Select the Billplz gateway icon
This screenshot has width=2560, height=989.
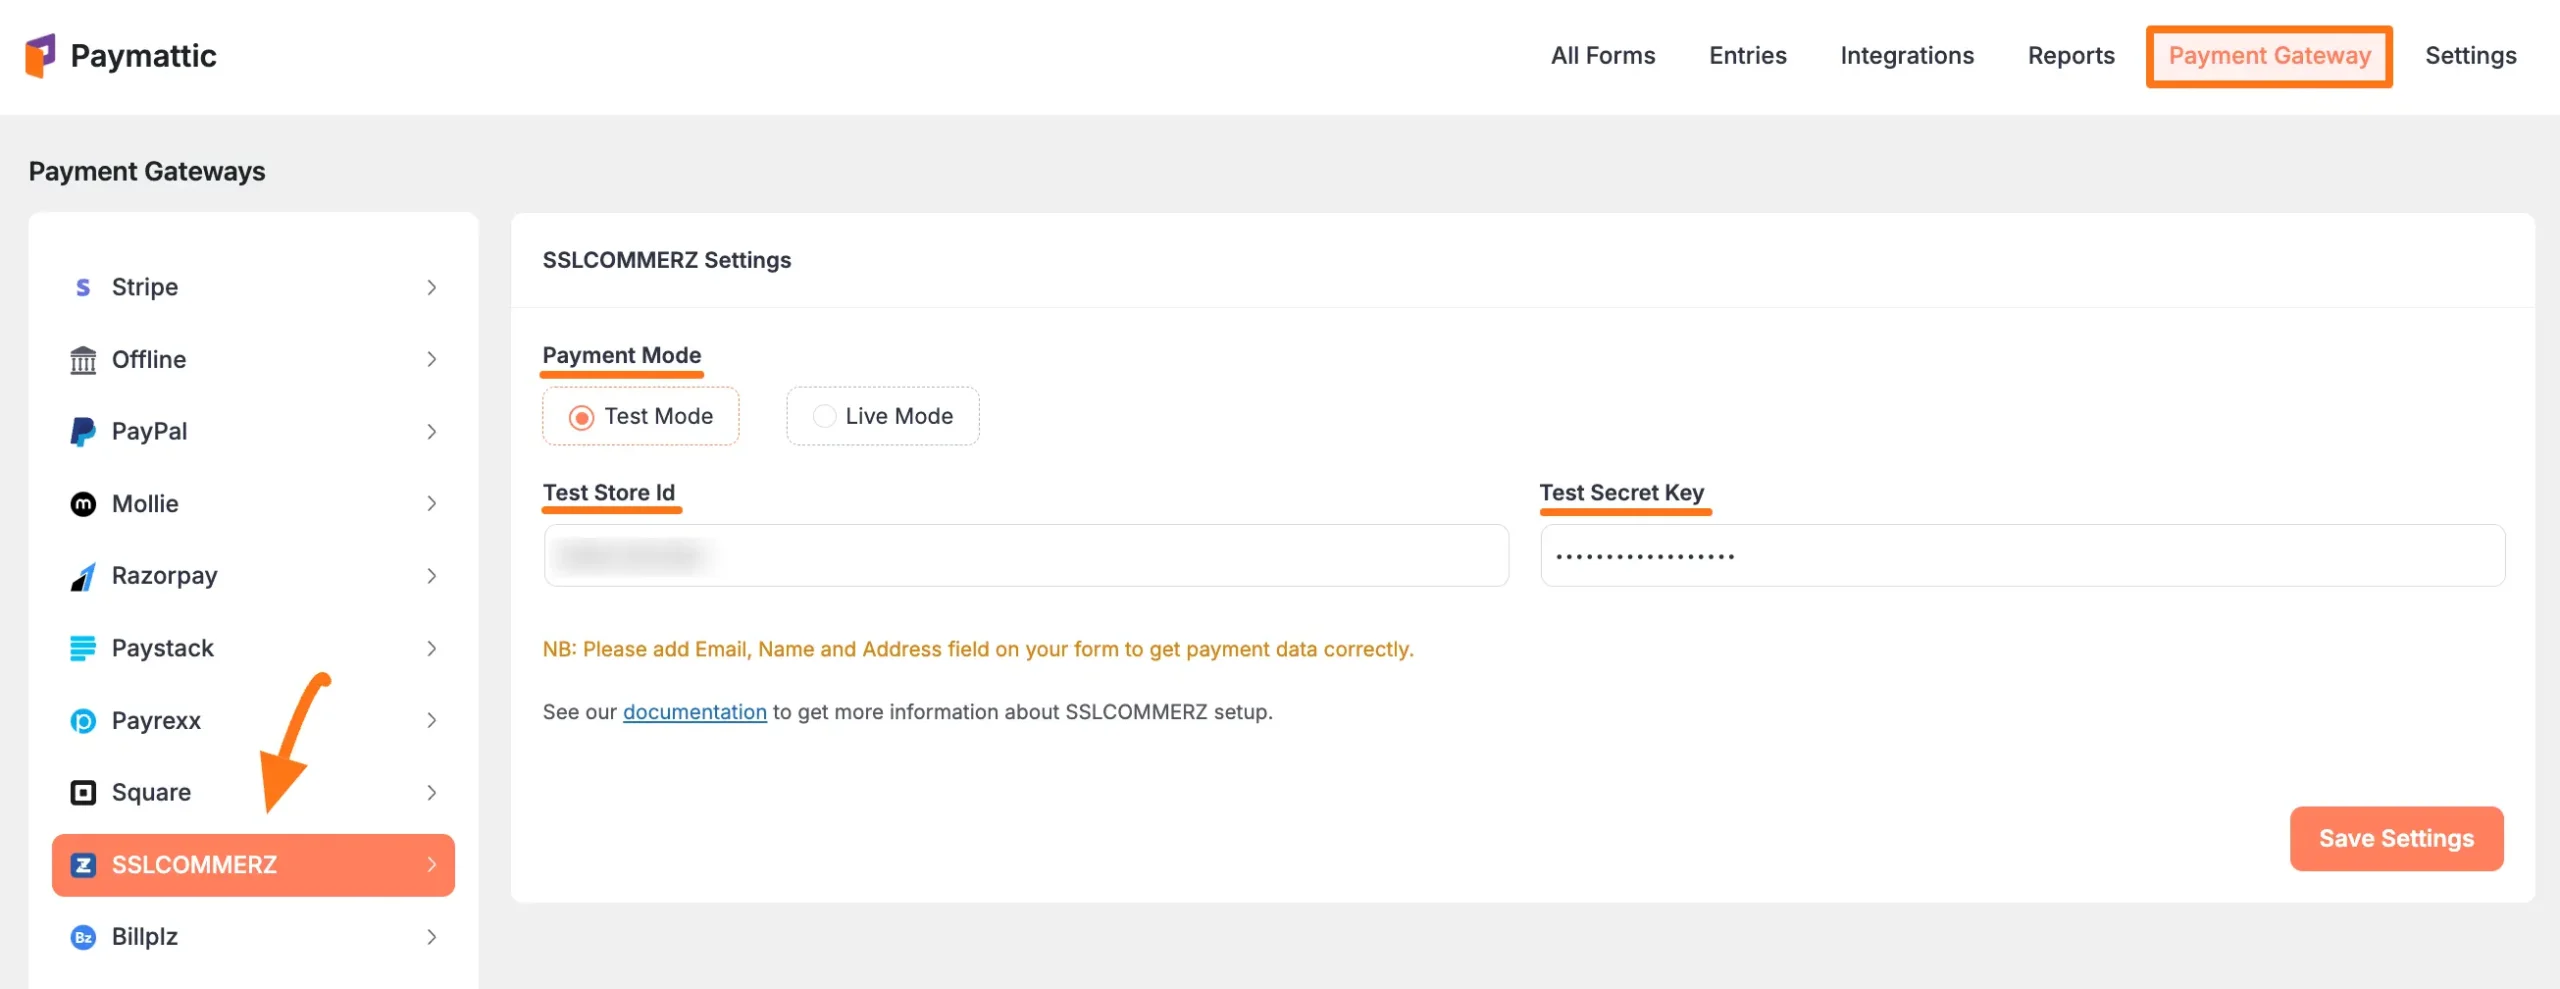(82, 937)
